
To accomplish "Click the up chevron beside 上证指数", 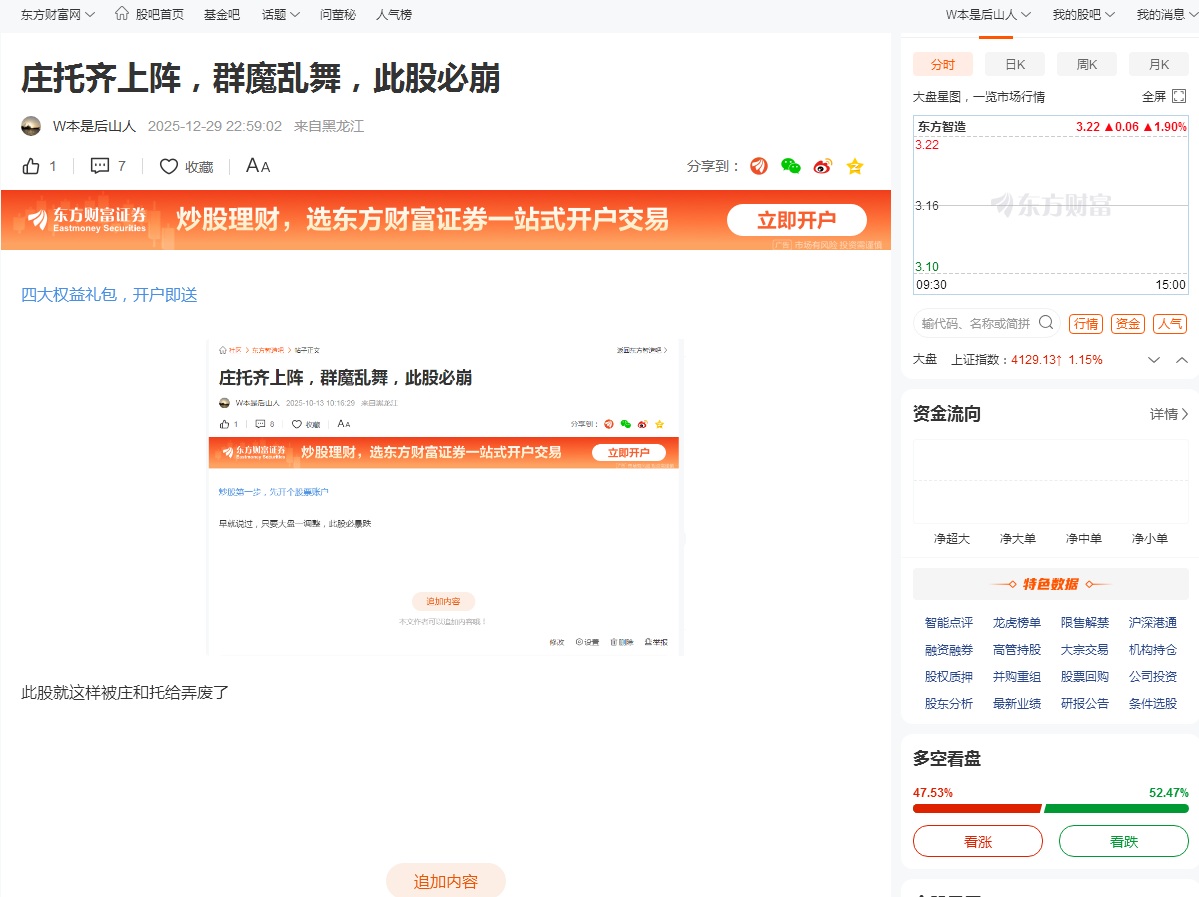I will 1181,360.
